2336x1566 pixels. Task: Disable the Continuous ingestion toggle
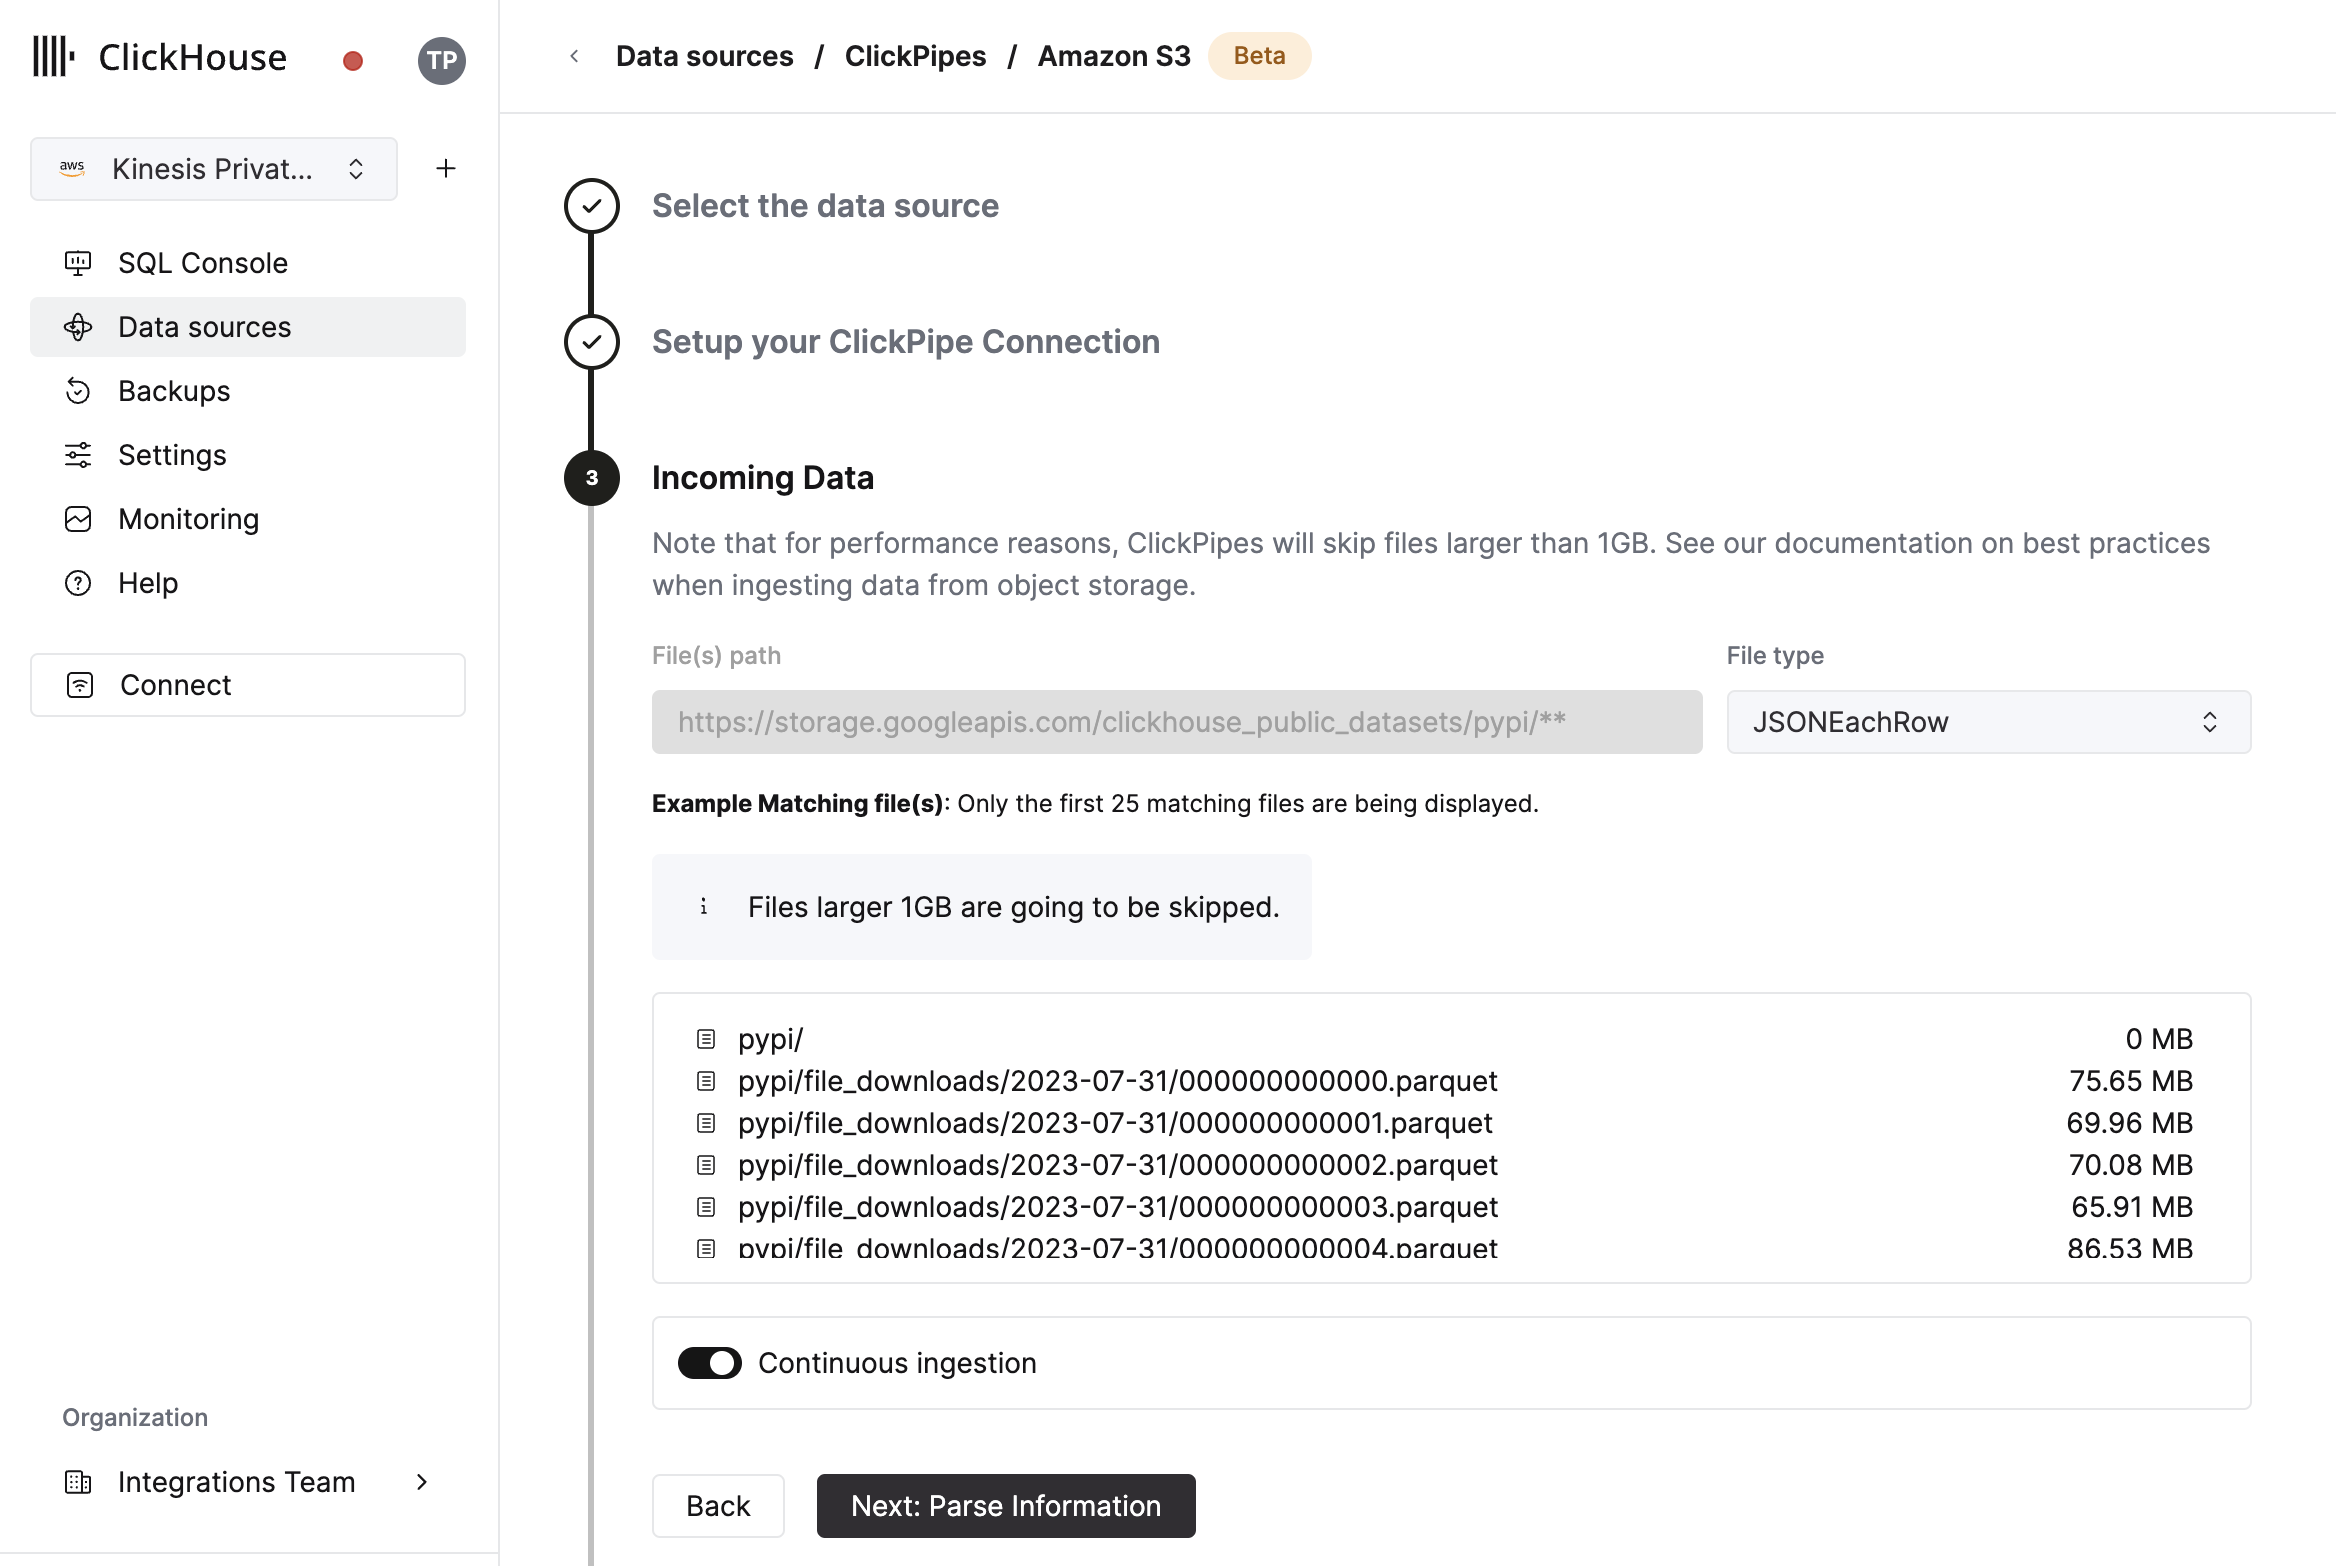click(710, 1363)
